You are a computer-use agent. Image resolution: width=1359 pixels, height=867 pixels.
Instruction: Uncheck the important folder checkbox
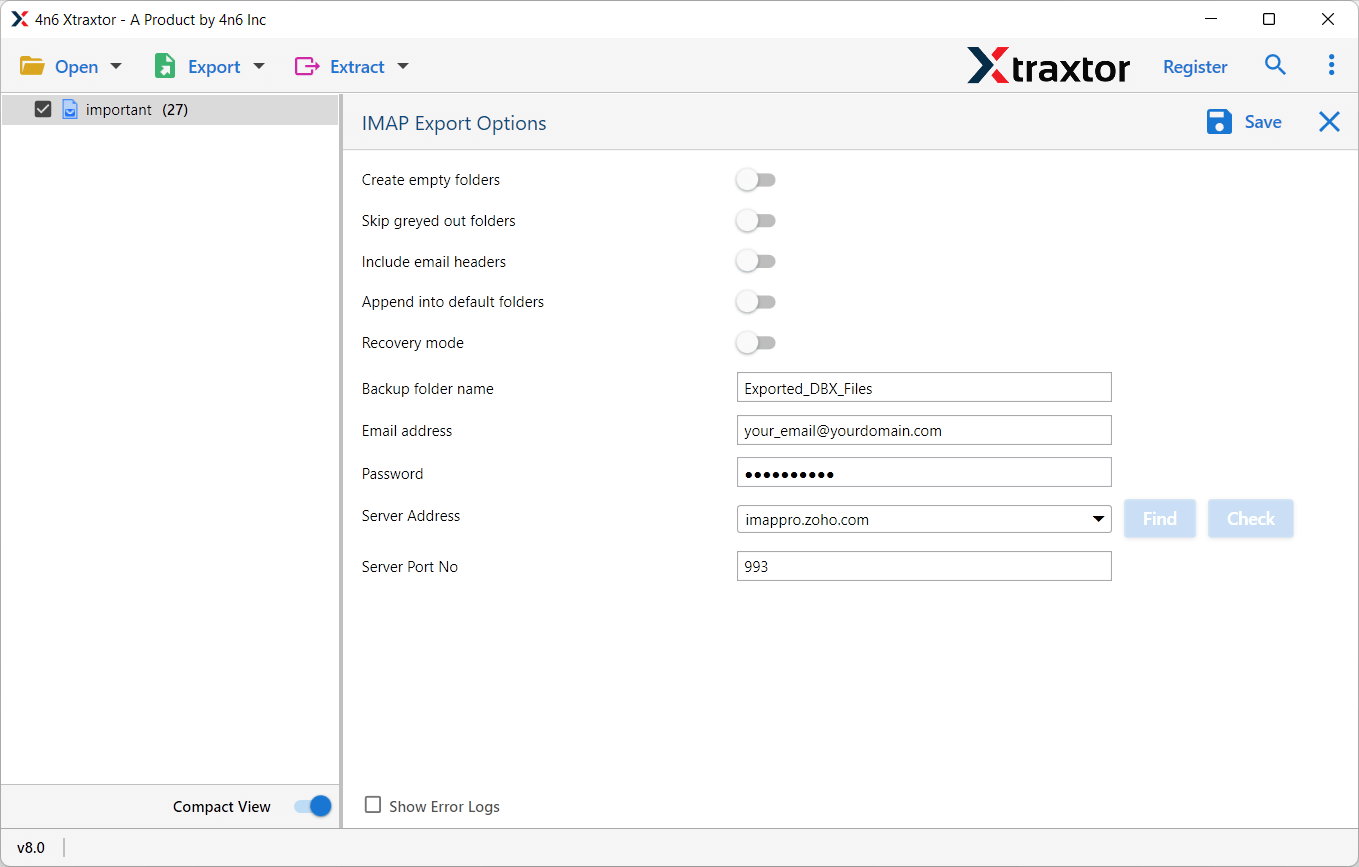point(43,109)
